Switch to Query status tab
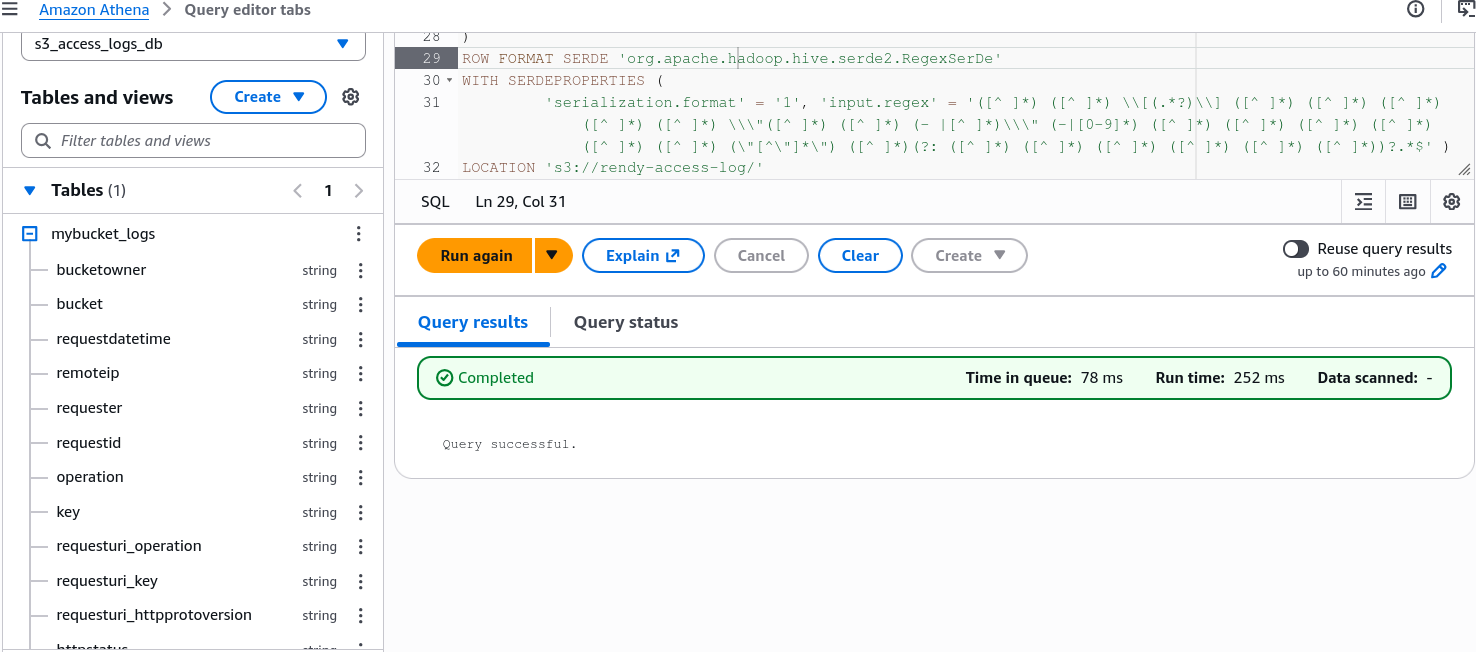This screenshot has width=1476, height=652. pos(626,322)
